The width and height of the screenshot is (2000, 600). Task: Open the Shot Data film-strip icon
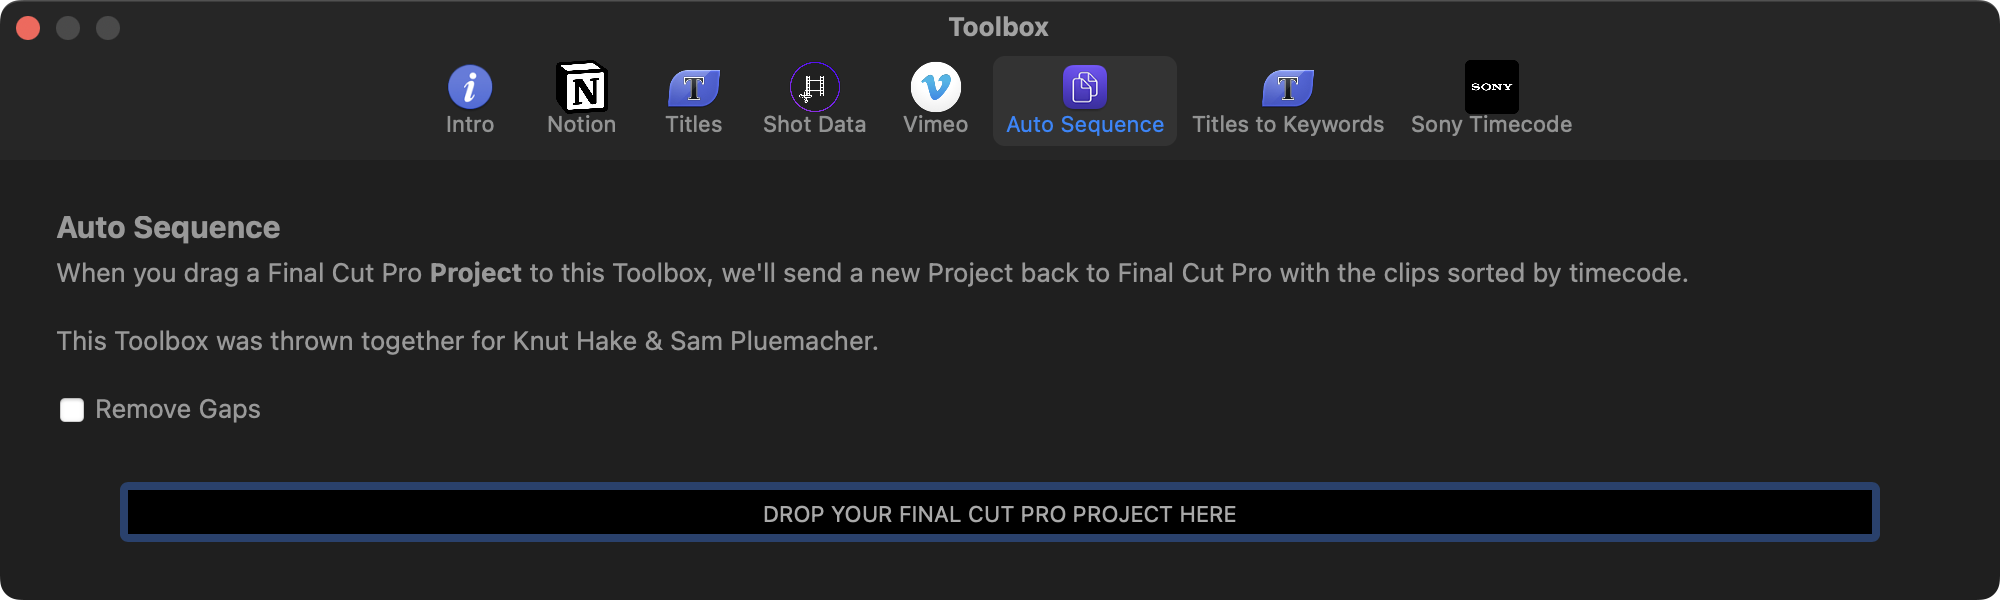[x=815, y=87]
